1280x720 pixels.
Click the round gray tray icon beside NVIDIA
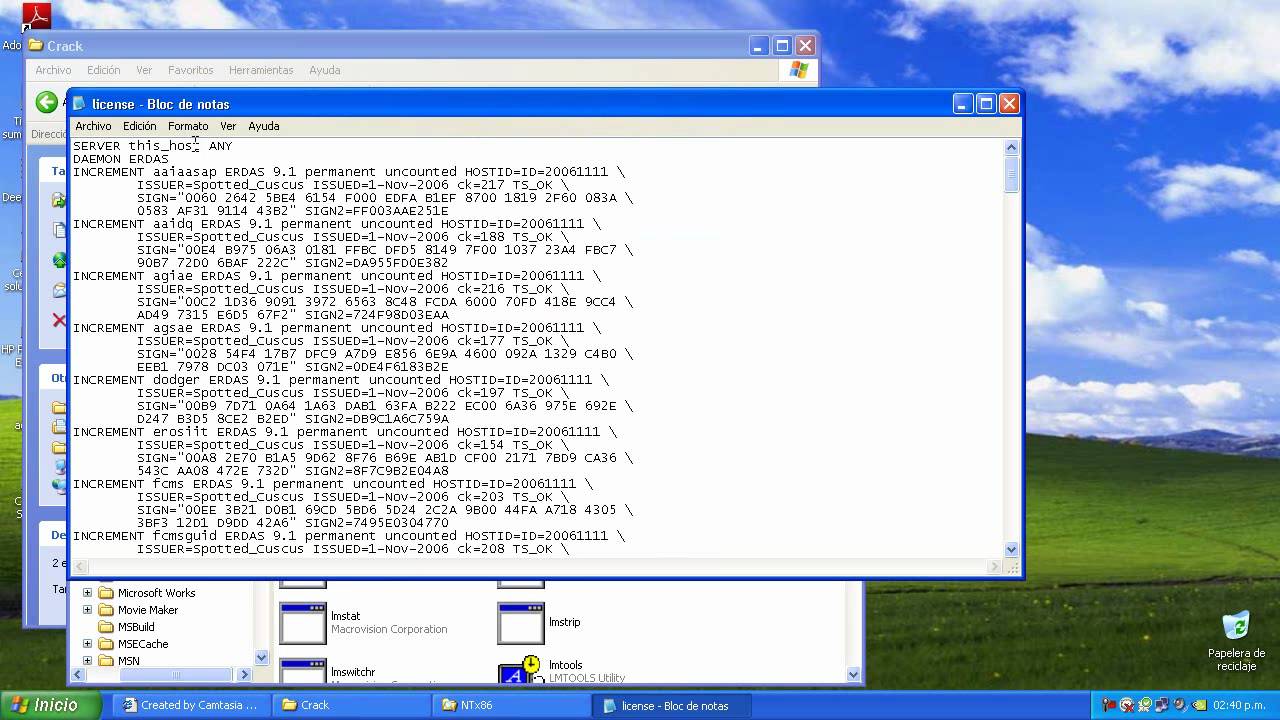pyautogui.click(x=1181, y=705)
